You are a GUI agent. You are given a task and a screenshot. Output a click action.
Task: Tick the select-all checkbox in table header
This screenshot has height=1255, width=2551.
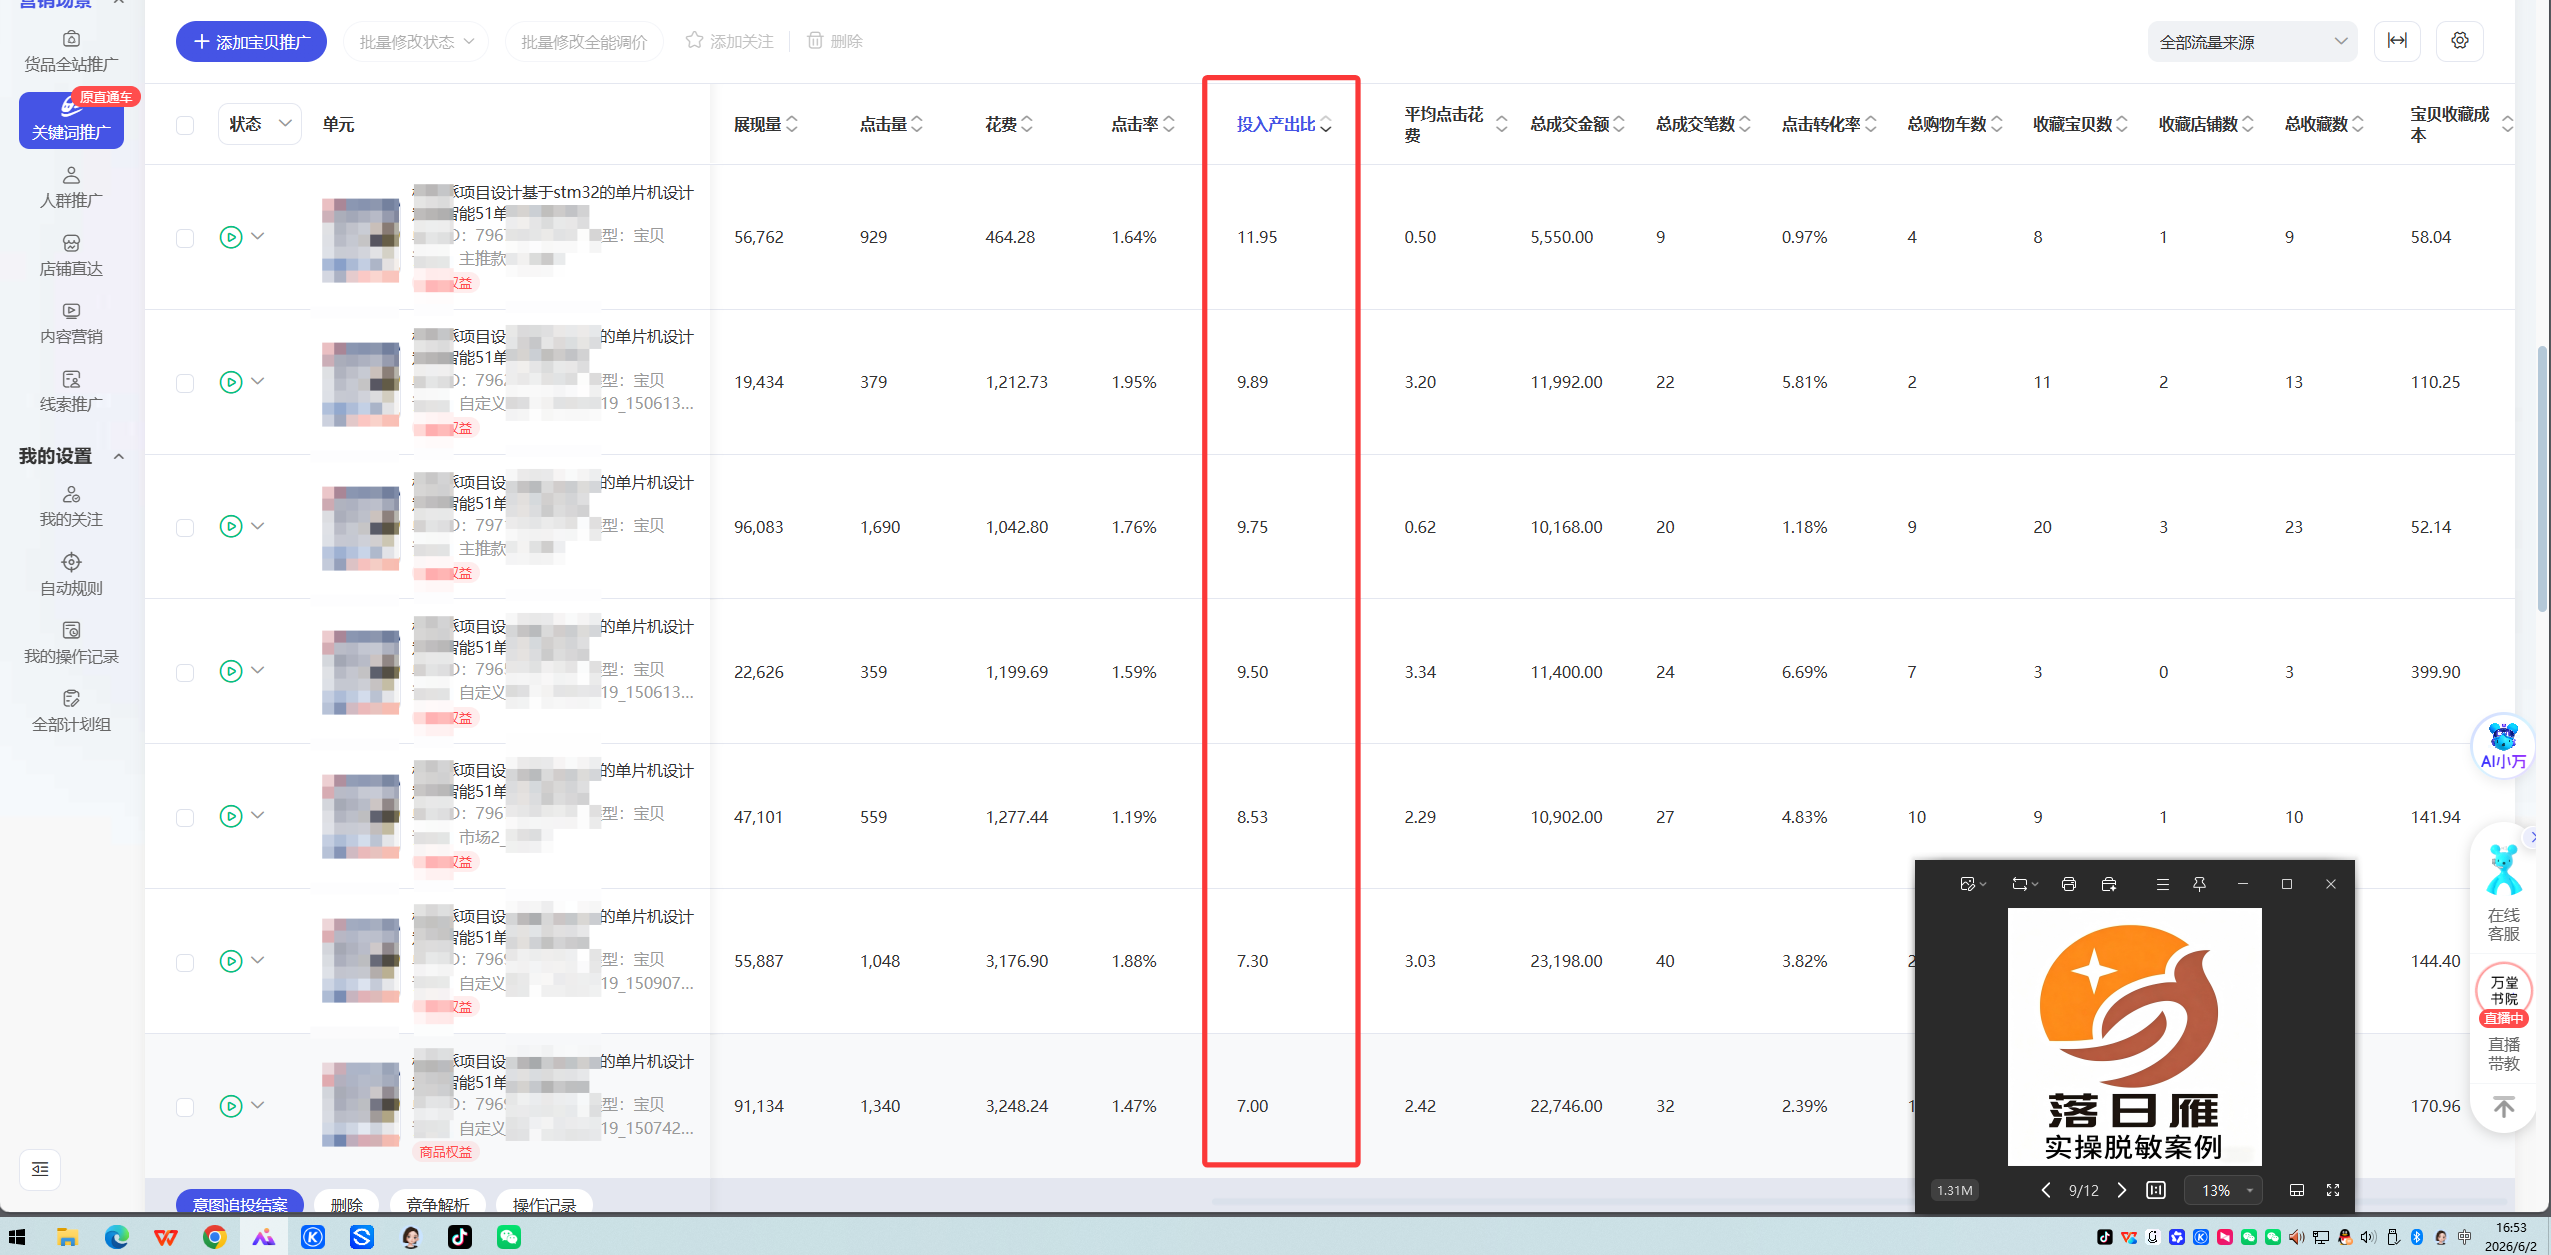[185, 125]
